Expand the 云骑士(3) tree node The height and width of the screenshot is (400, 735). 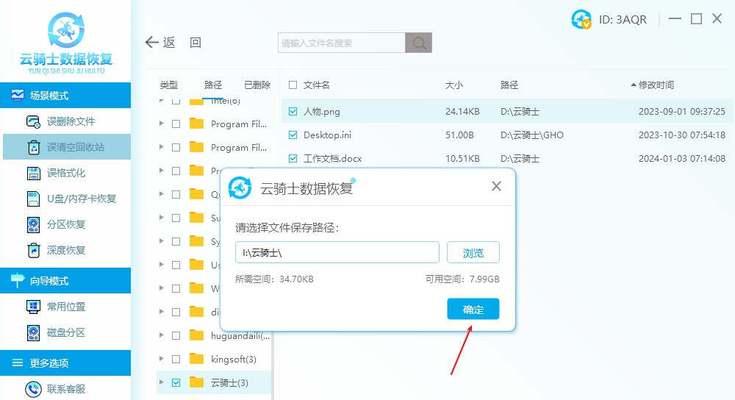pyautogui.click(x=161, y=382)
